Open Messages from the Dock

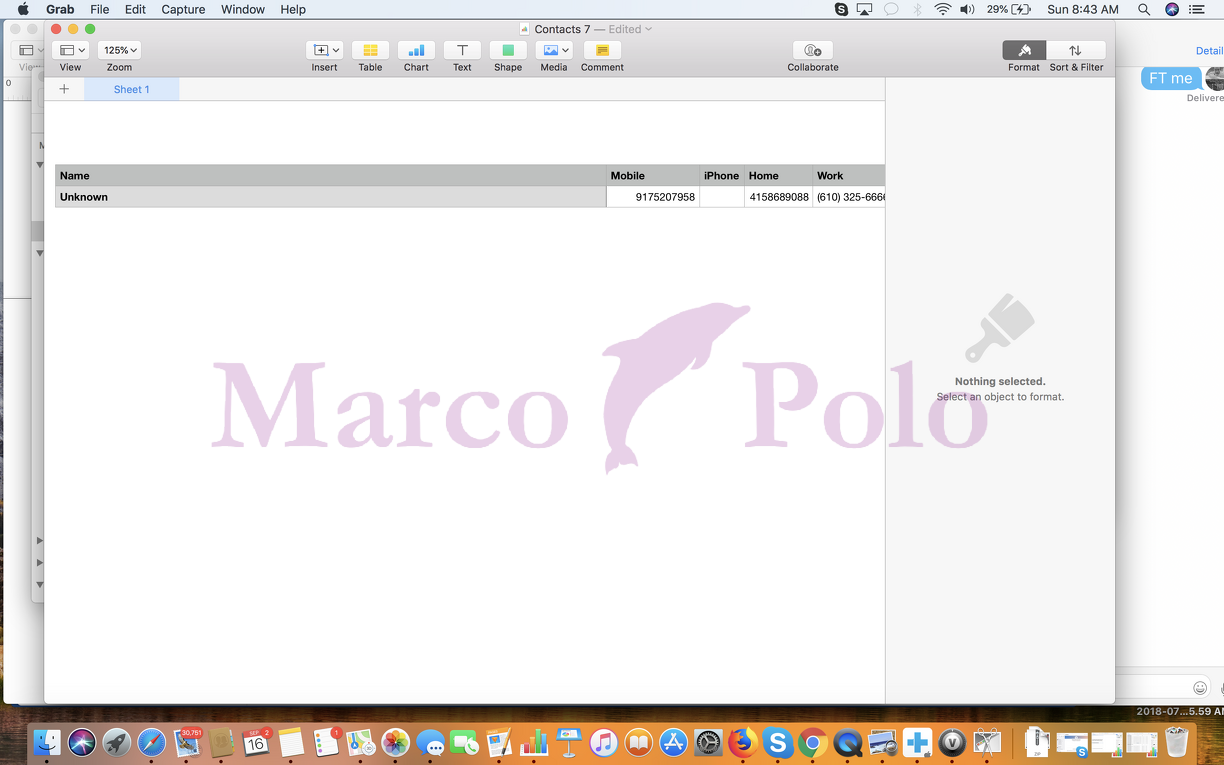click(431, 742)
